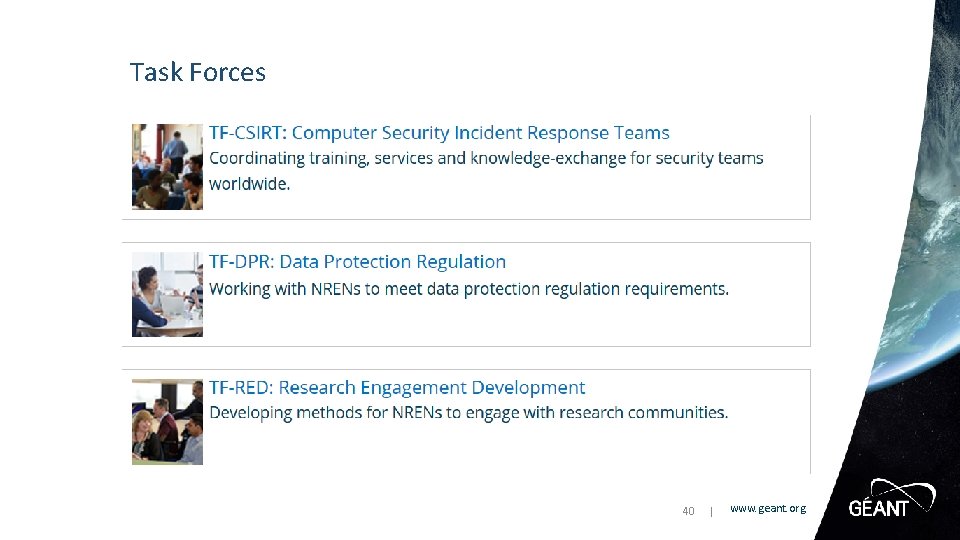The width and height of the screenshot is (960, 540).
Task: Click the vertical bar separator beside page number
Action: click(x=711, y=511)
